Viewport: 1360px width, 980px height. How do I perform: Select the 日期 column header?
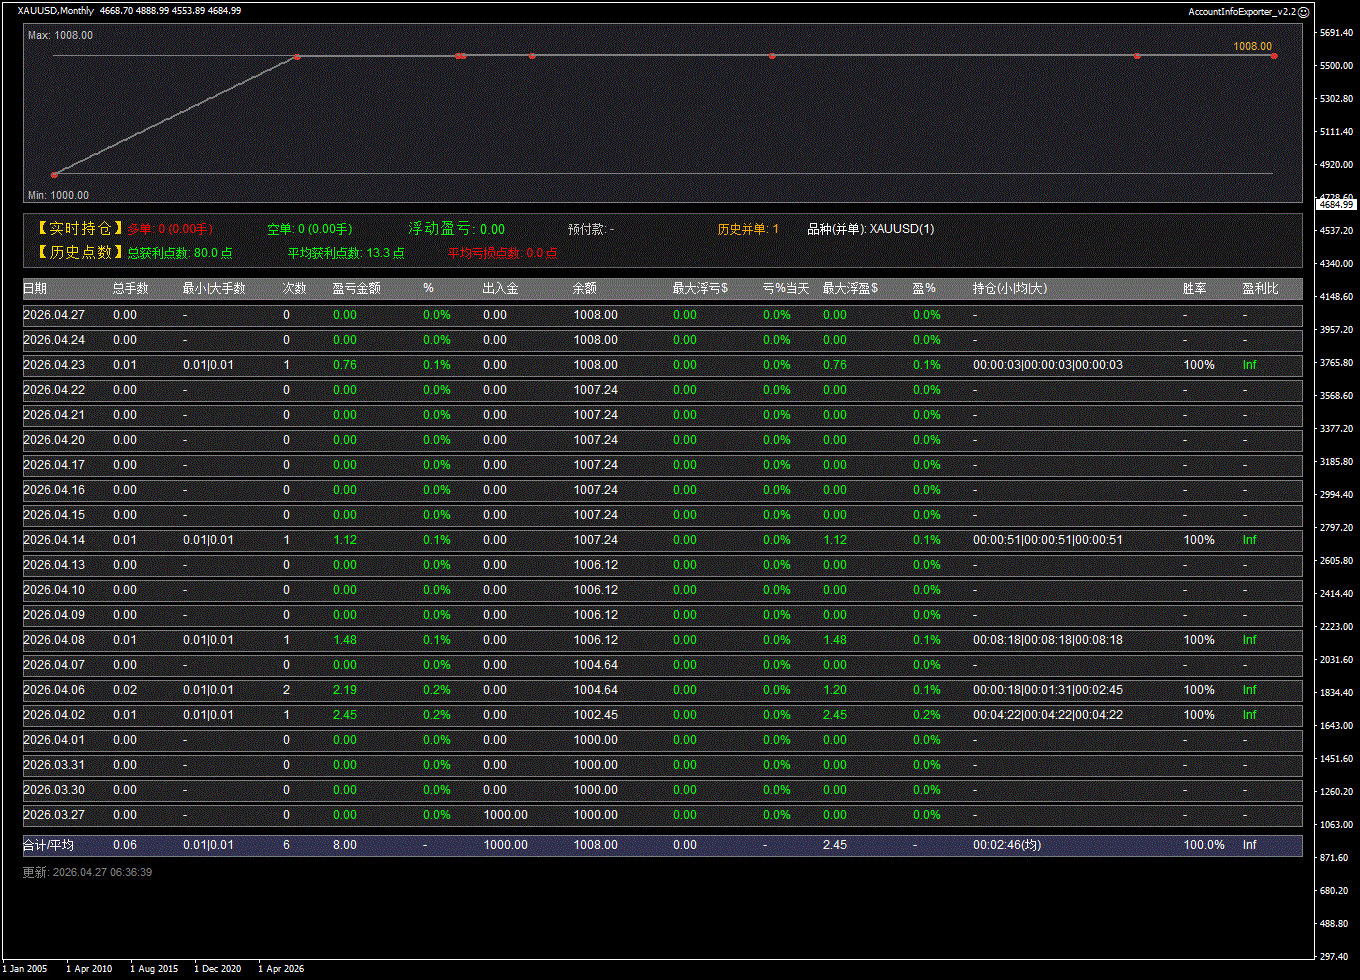click(35, 289)
